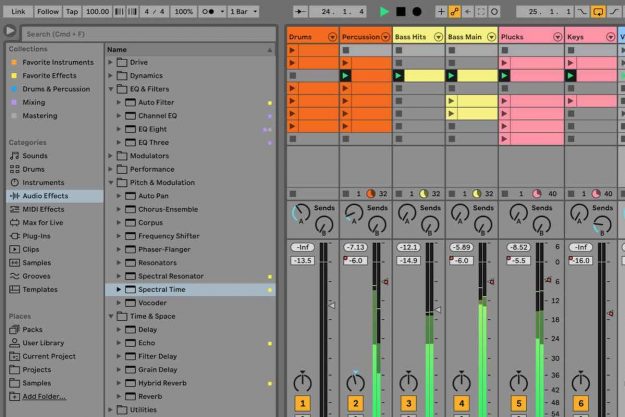The image size is (625, 417).
Task: Click Add Folder... link
Action: 44,396
